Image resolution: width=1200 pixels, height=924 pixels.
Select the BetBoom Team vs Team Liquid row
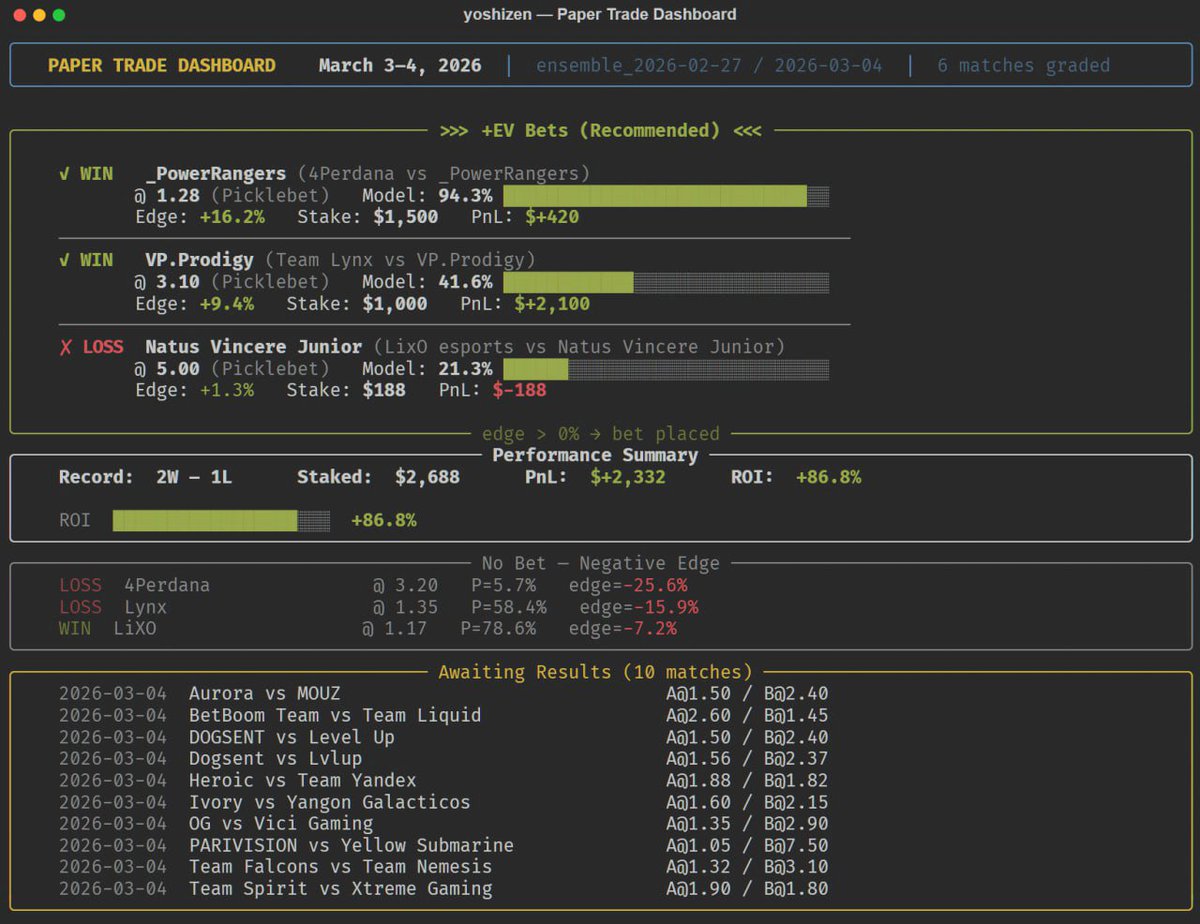click(x=443, y=715)
